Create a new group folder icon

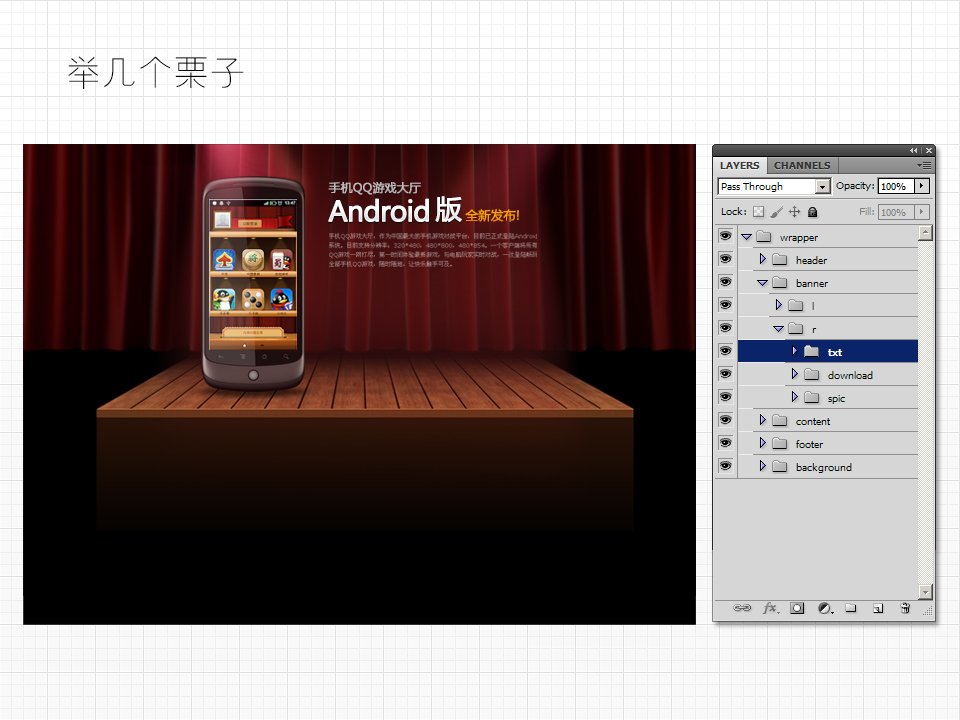[x=851, y=608]
